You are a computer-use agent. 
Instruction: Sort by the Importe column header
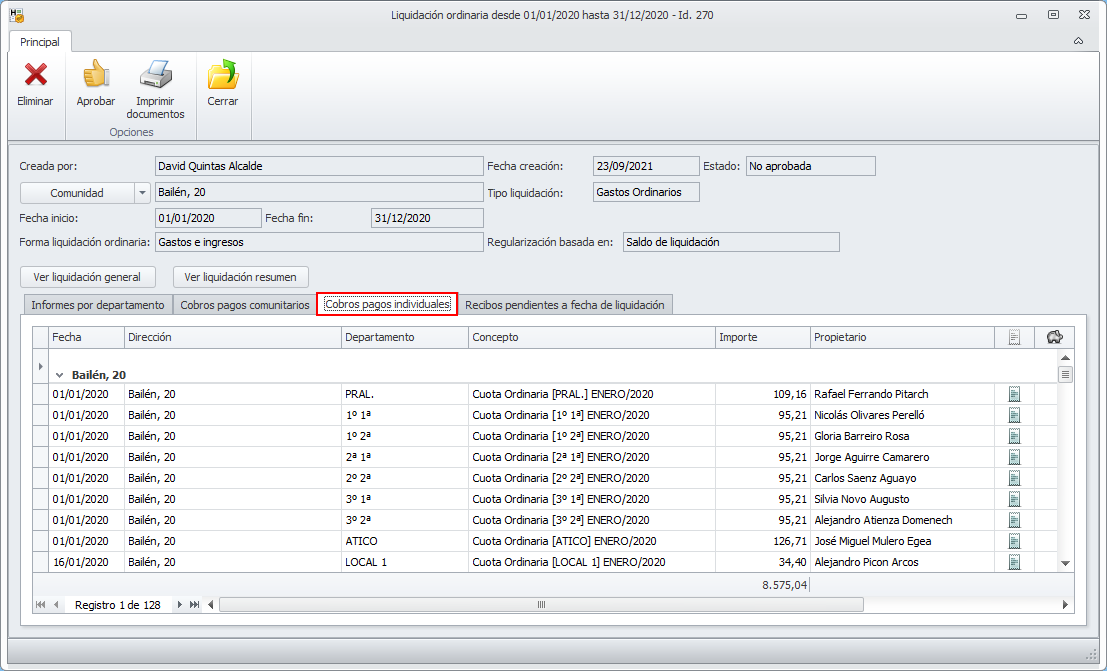click(x=762, y=338)
